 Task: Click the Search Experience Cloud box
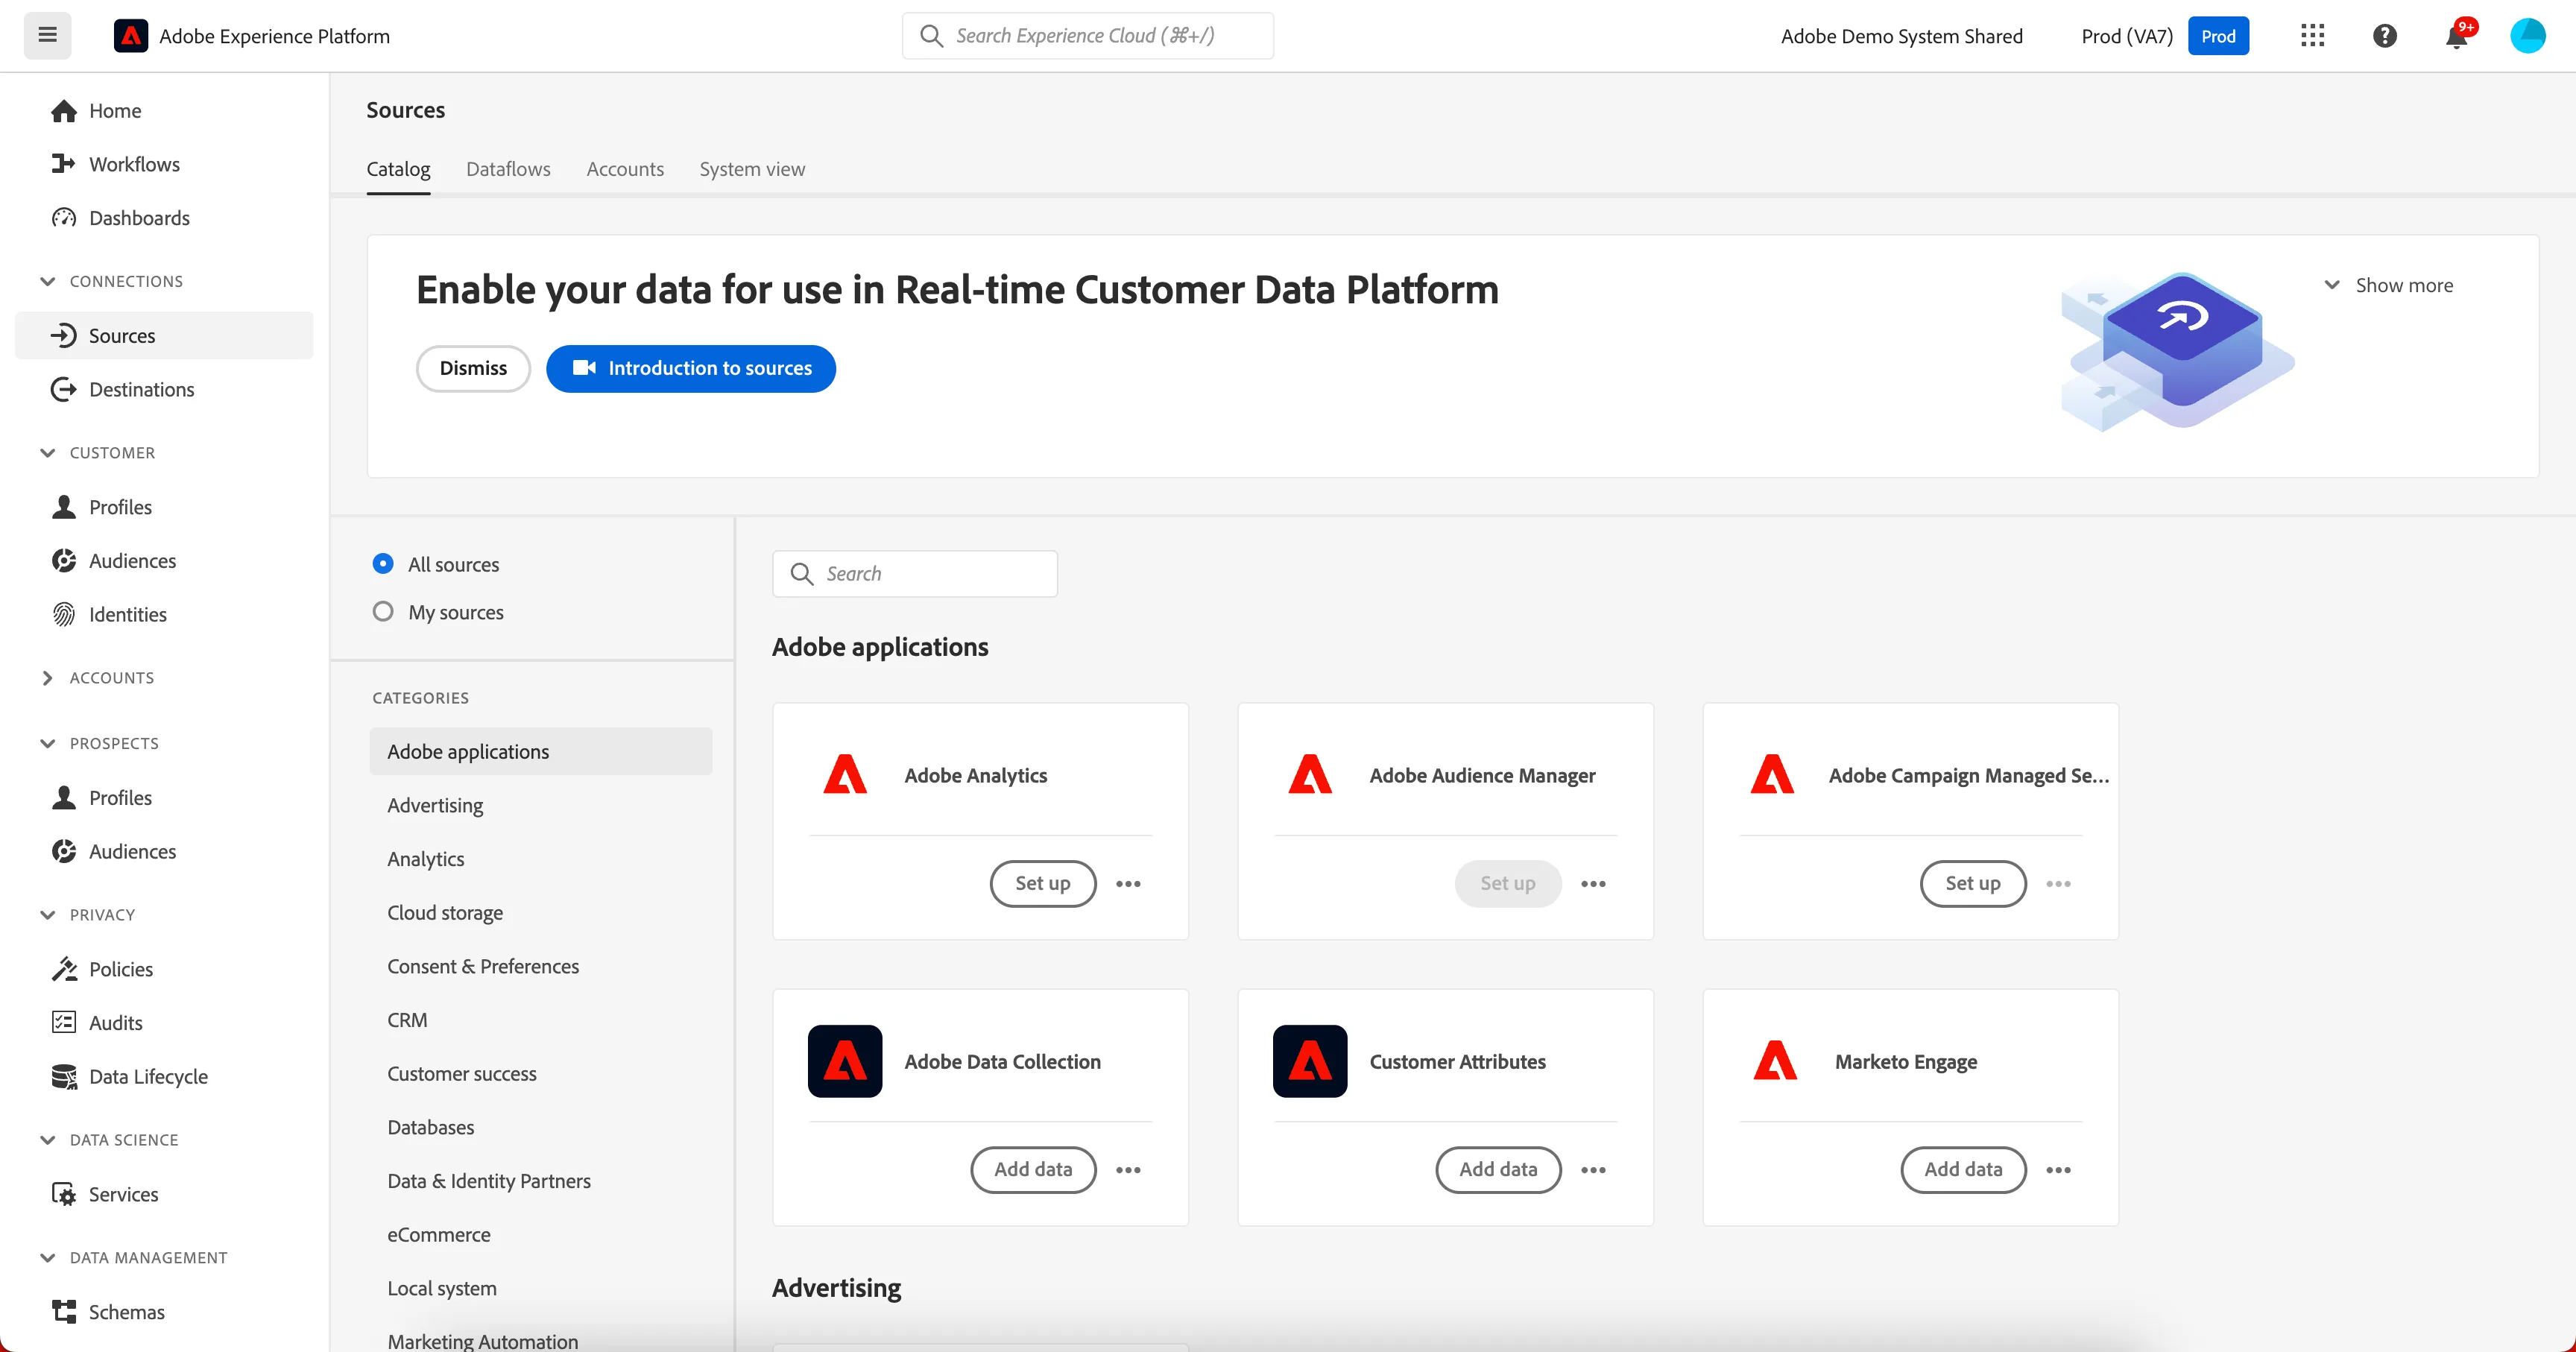click(1087, 36)
